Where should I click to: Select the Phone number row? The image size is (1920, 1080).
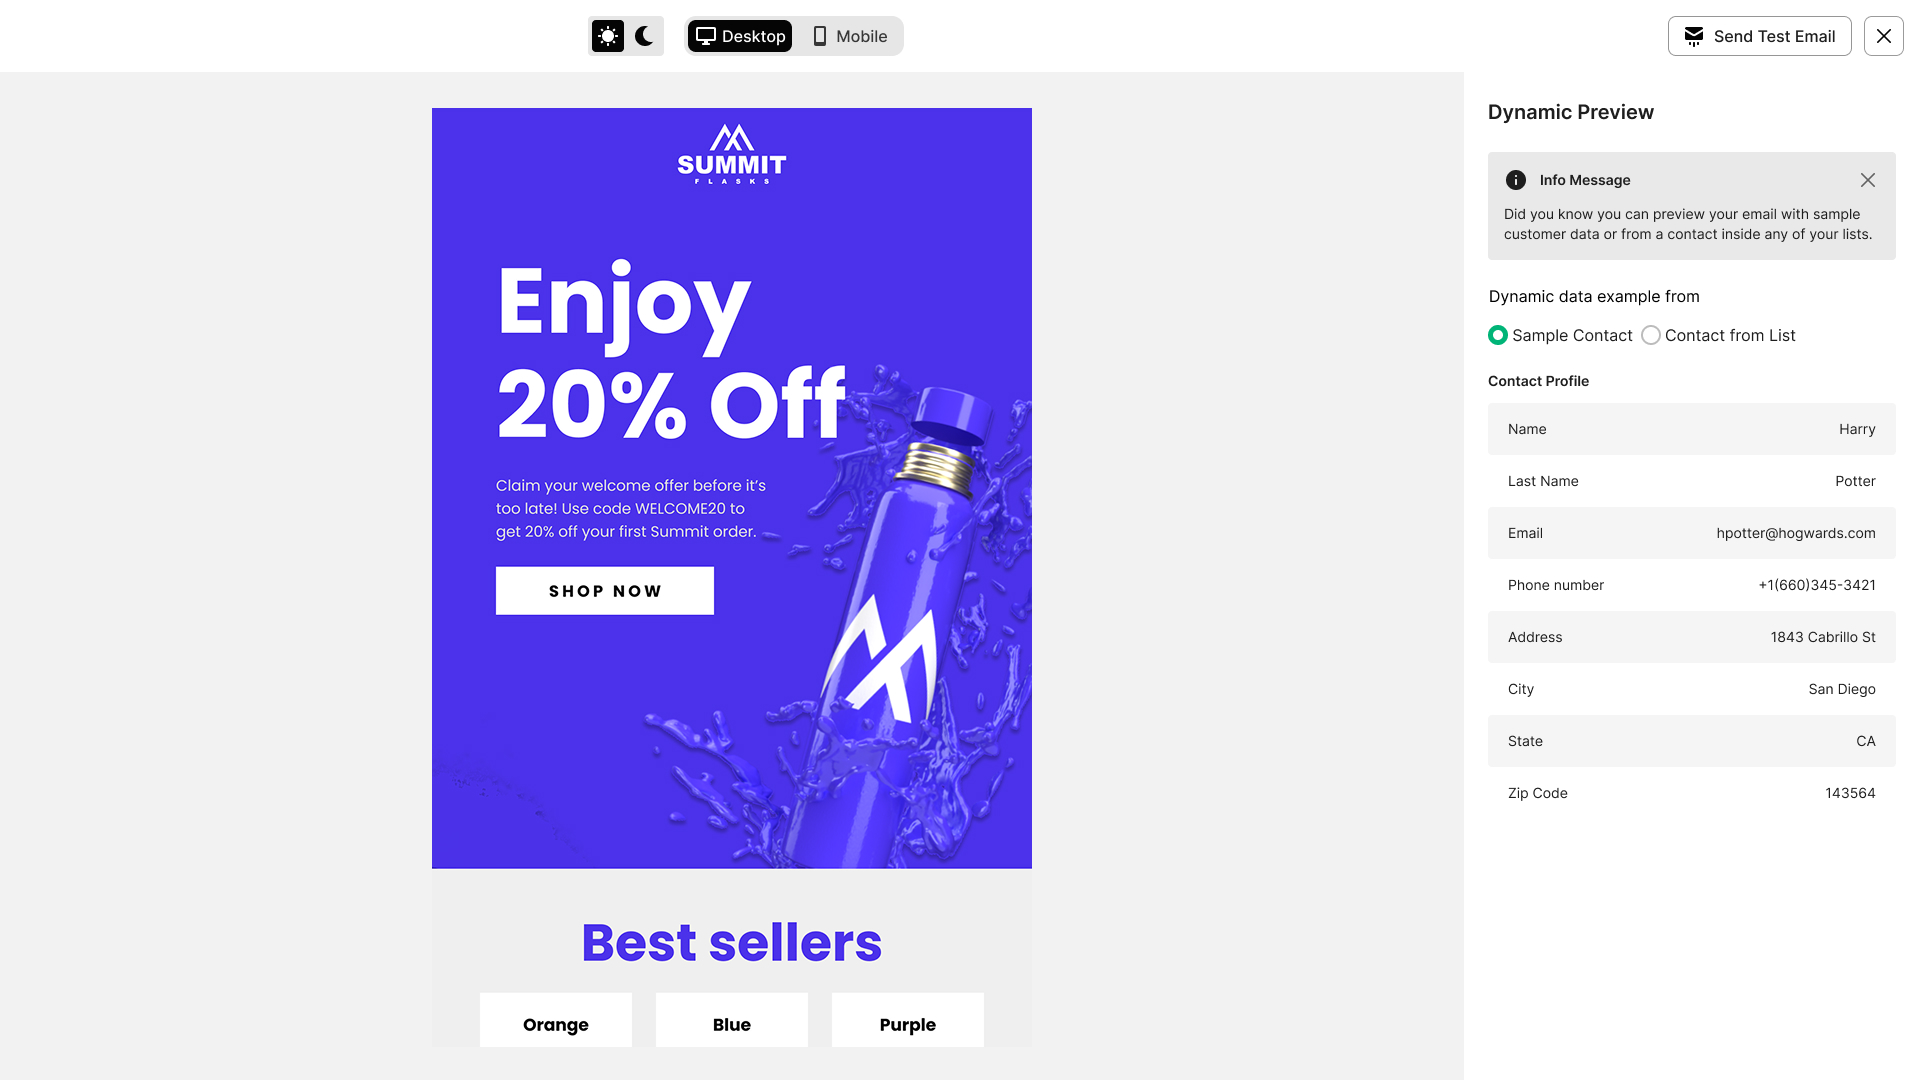pos(1691,585)
